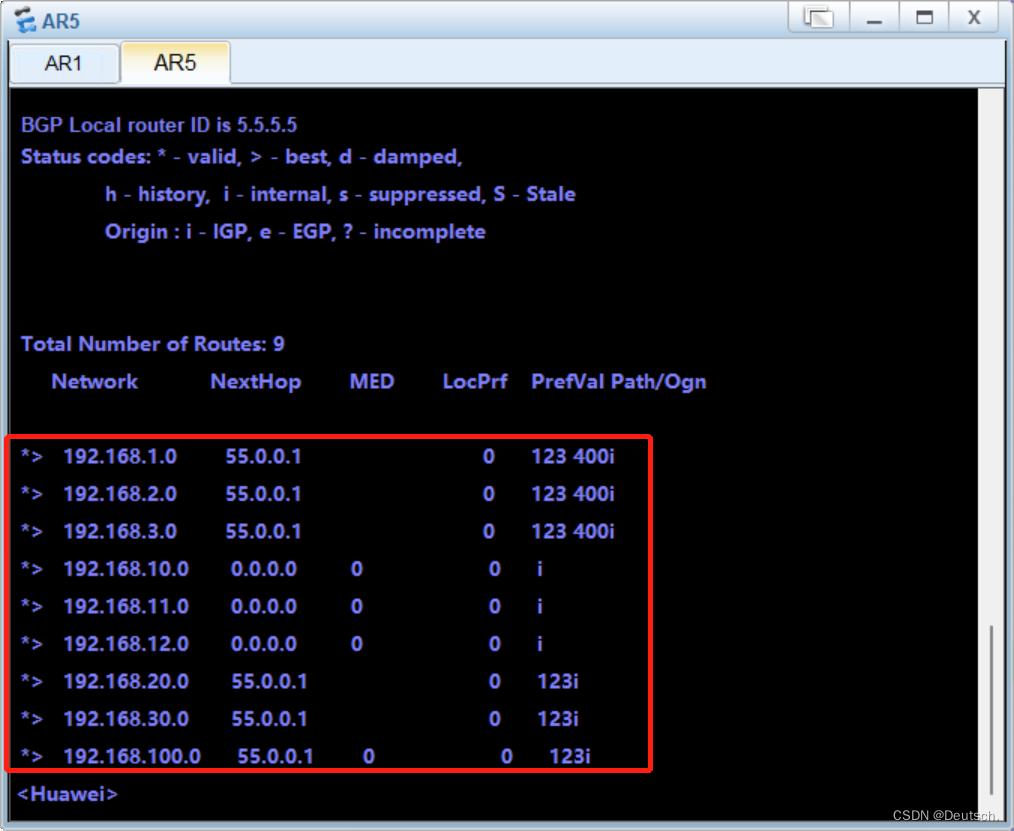Click the Status codes legend line
This screenshot has height=831, width=1014.
pyautogui.click(x=242, y=157)
